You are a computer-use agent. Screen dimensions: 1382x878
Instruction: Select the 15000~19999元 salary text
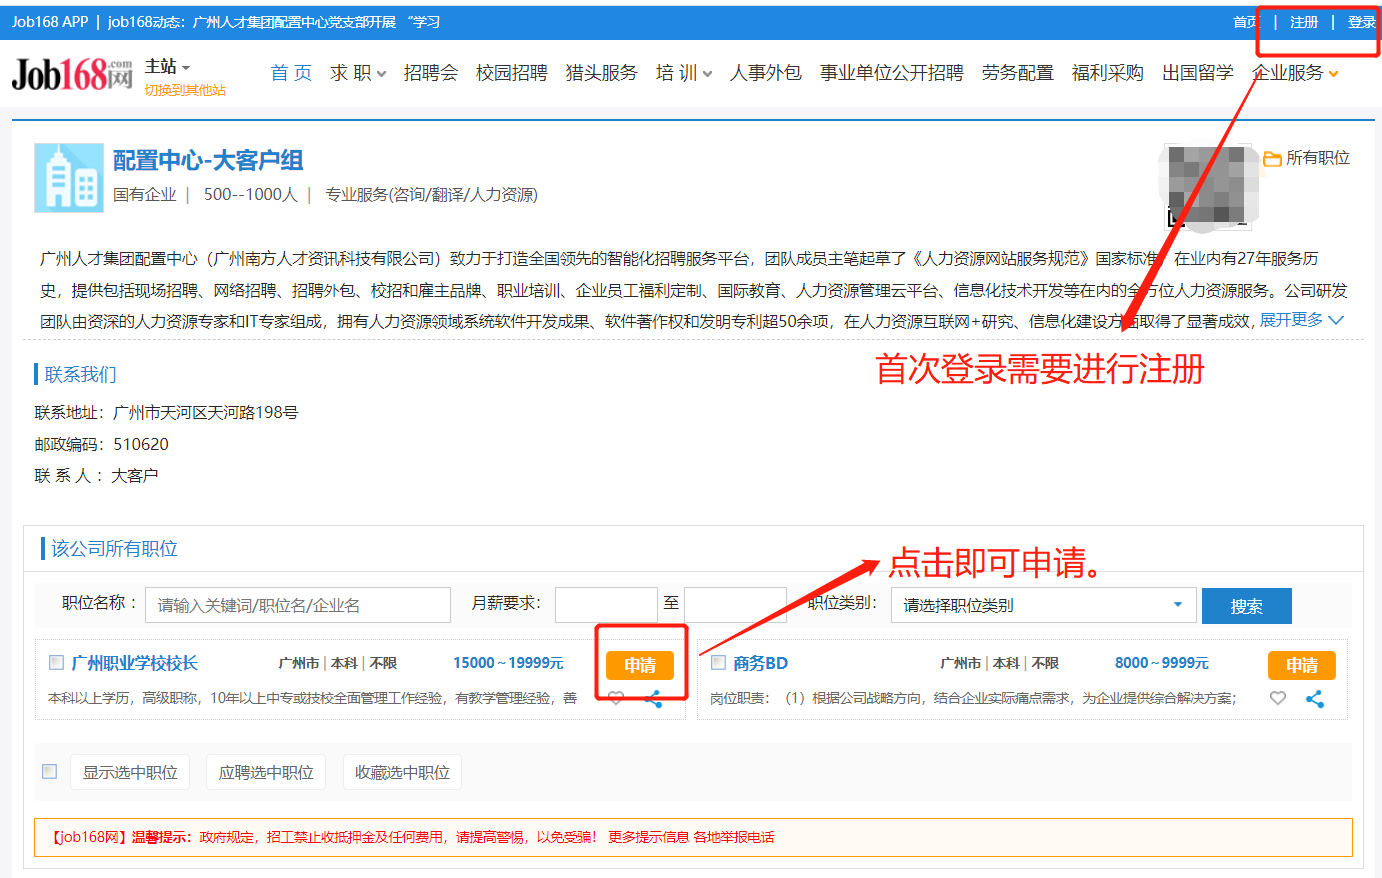[508, 663]
